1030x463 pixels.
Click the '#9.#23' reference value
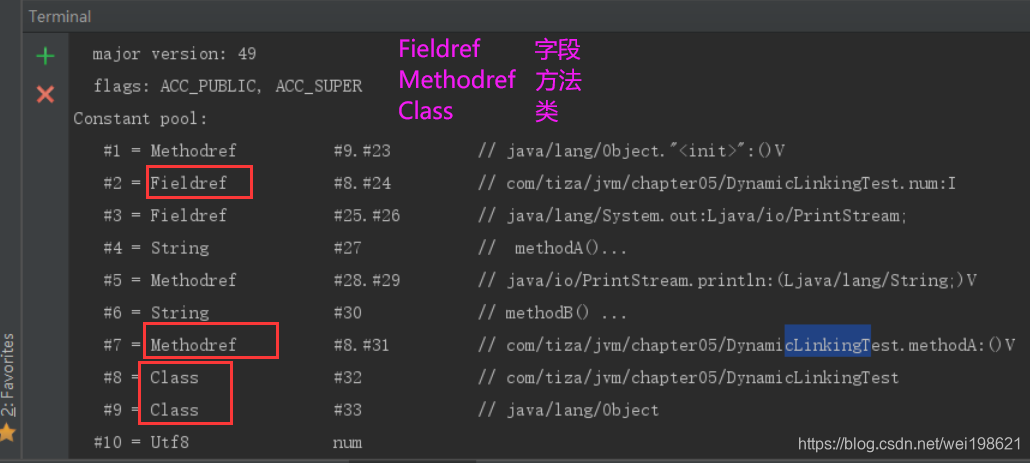coord(362,151)
